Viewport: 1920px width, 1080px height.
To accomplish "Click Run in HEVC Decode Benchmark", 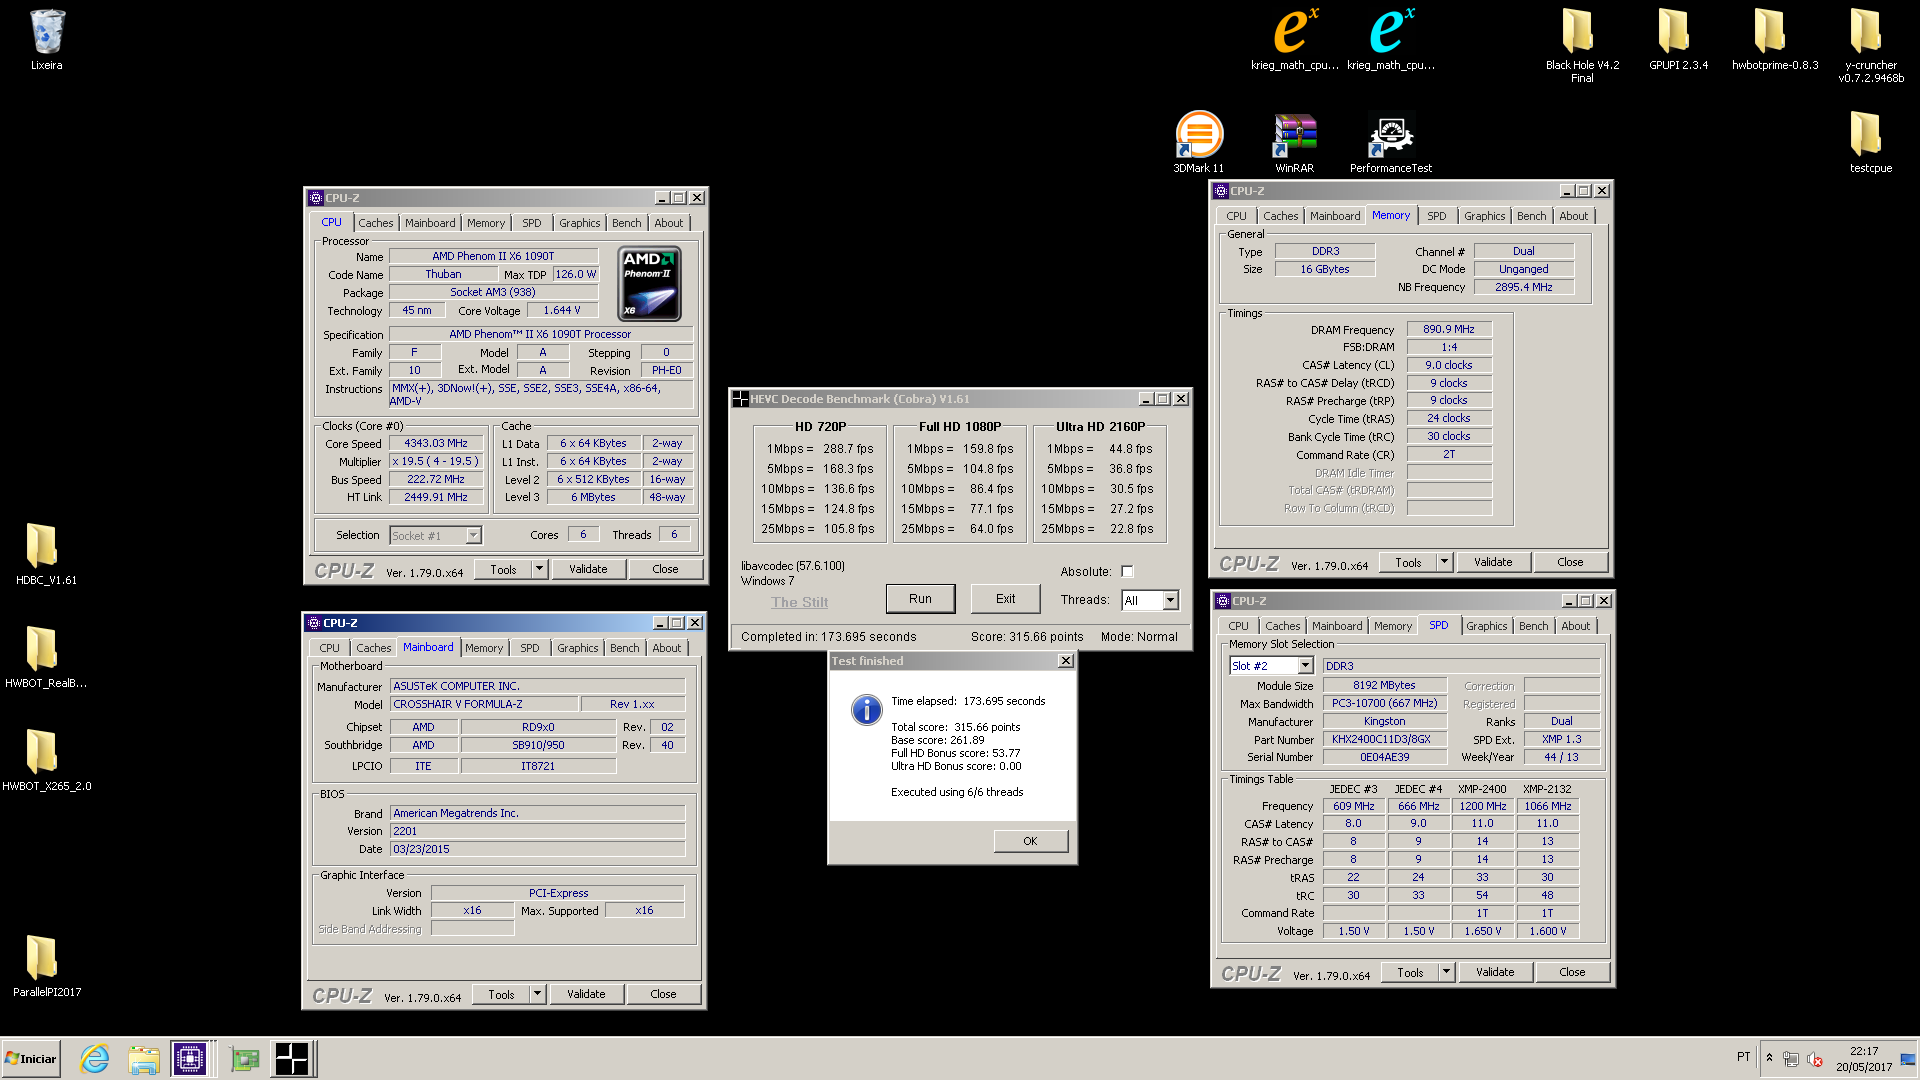I will coord(920,599).
